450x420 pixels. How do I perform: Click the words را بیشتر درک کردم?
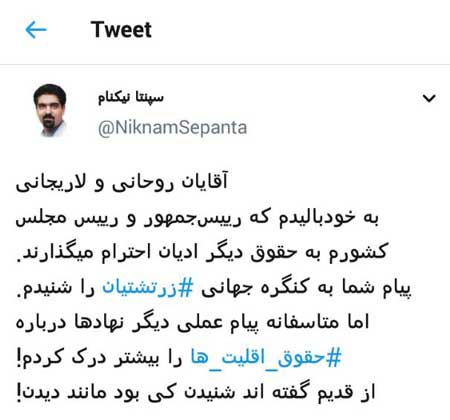[99, 358]
